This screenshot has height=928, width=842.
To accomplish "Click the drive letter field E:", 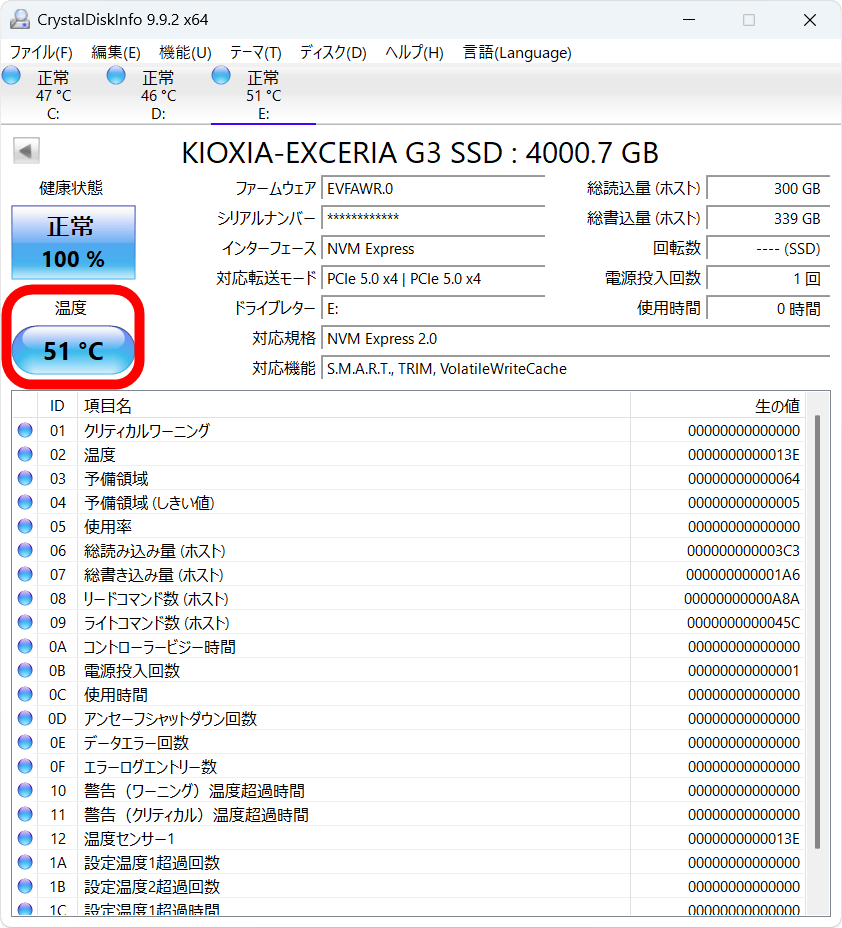I will [x=433, y=309].
